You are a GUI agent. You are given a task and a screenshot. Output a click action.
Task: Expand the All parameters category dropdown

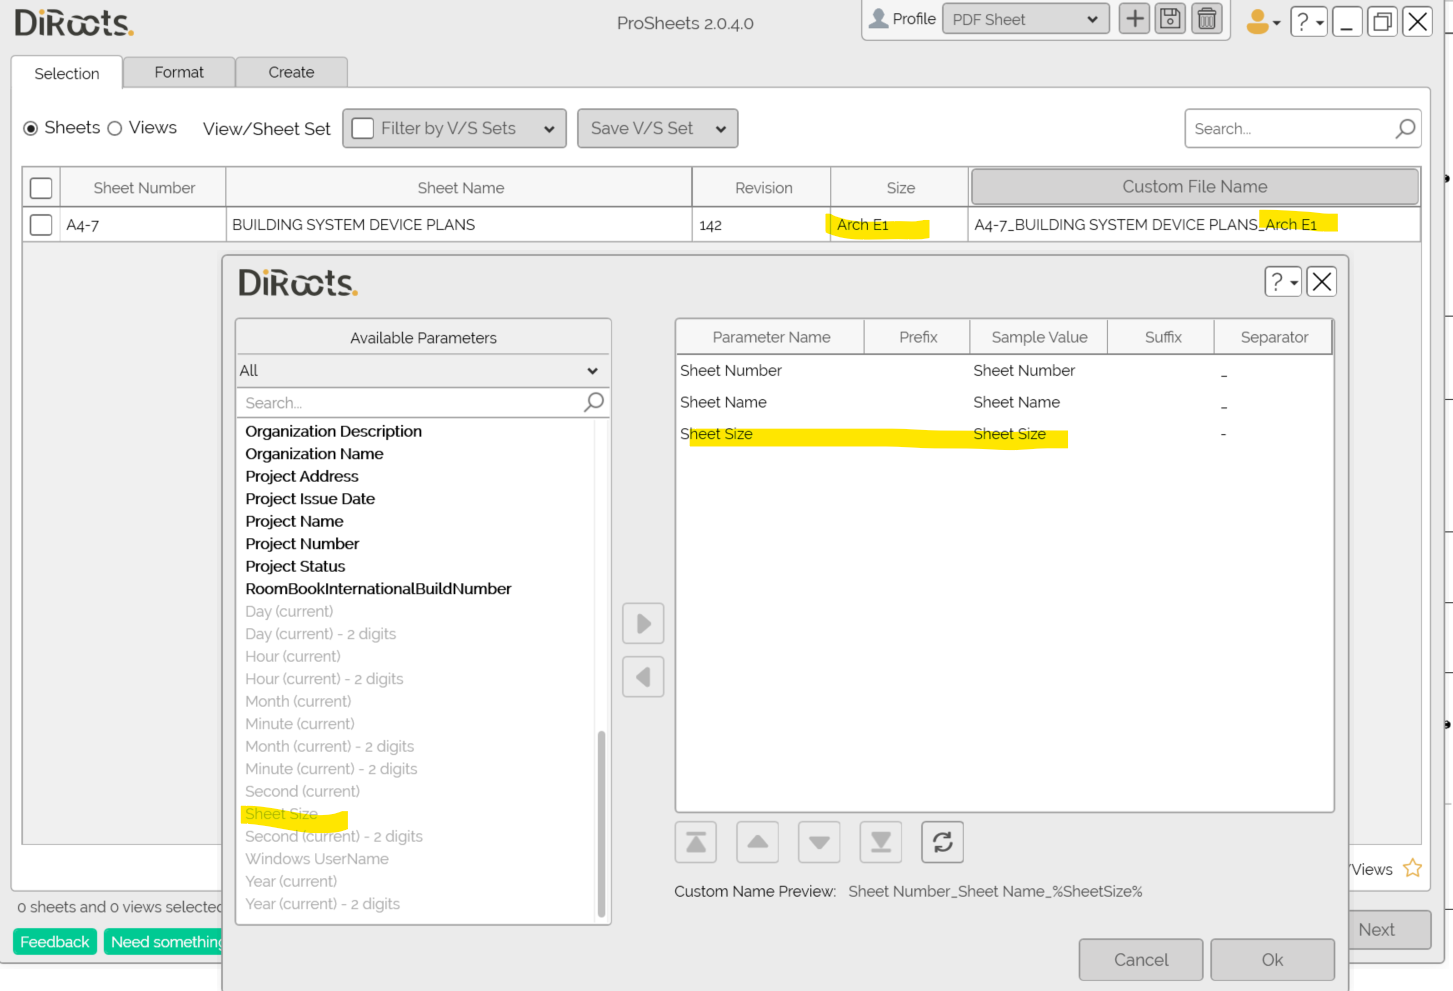423,370
